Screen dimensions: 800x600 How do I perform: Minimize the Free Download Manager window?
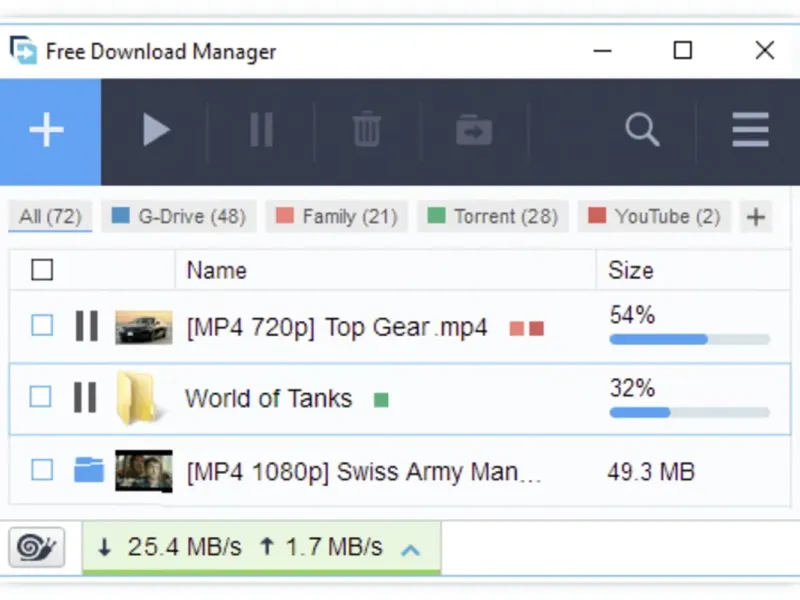point(603,51)
